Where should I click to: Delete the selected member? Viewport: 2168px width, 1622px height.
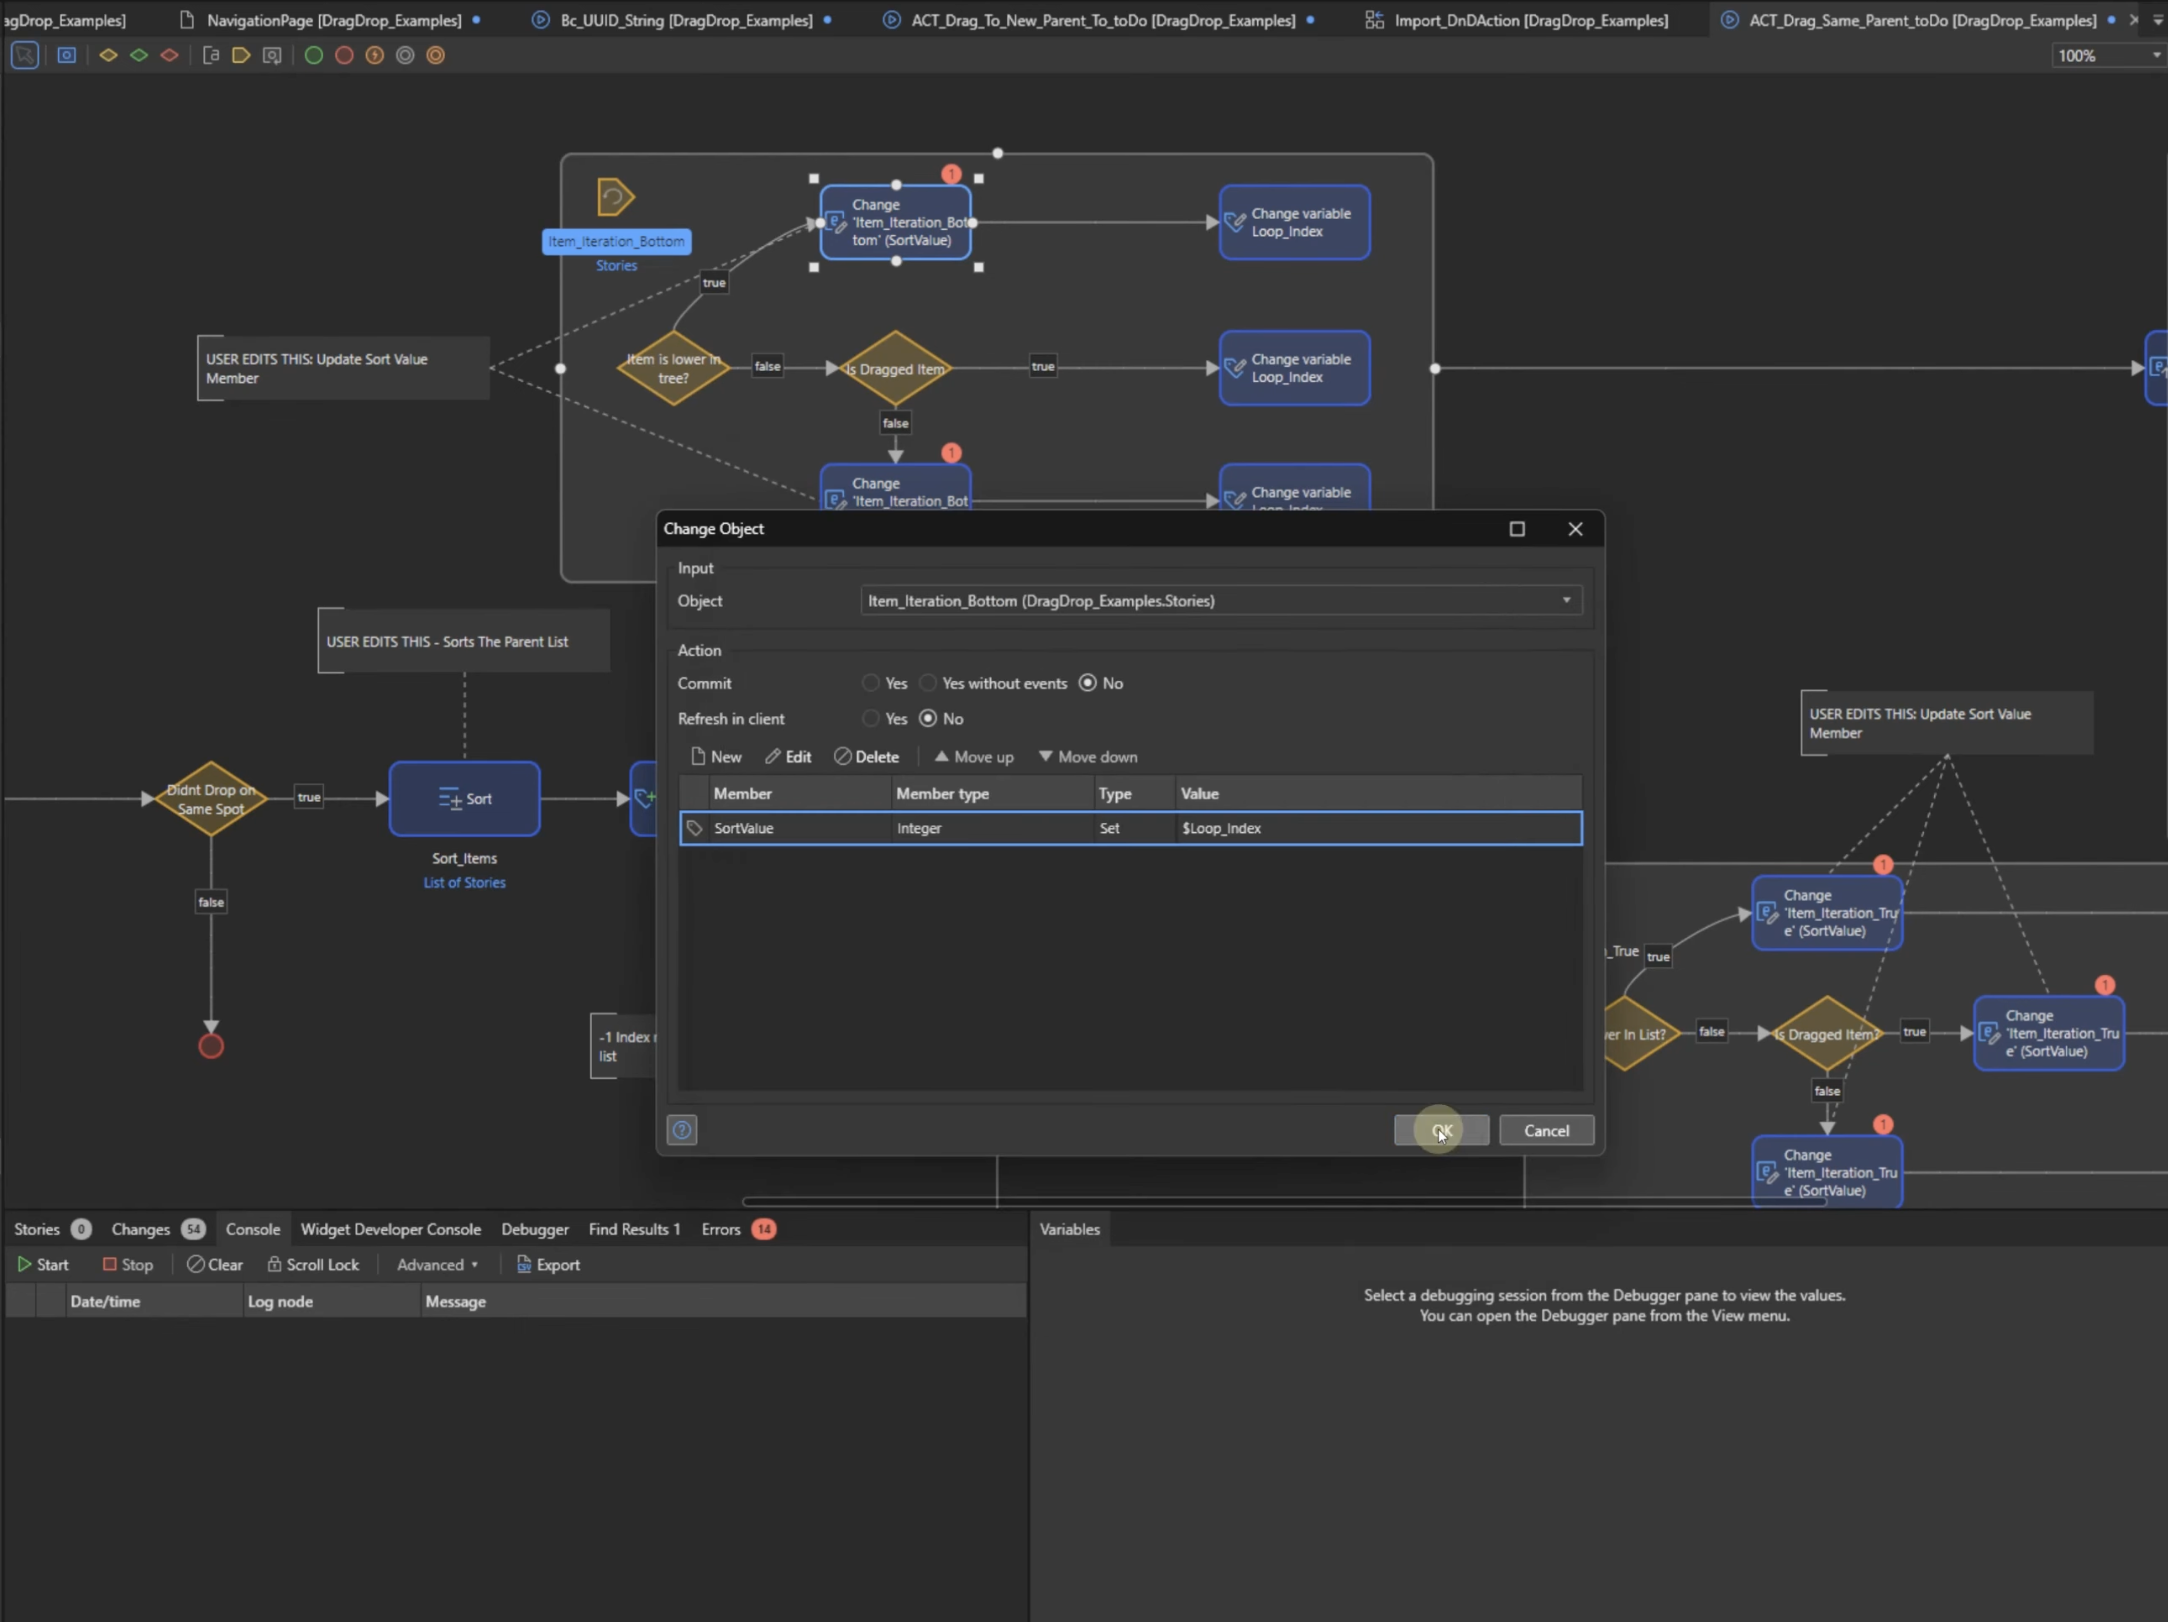point(867,756)
